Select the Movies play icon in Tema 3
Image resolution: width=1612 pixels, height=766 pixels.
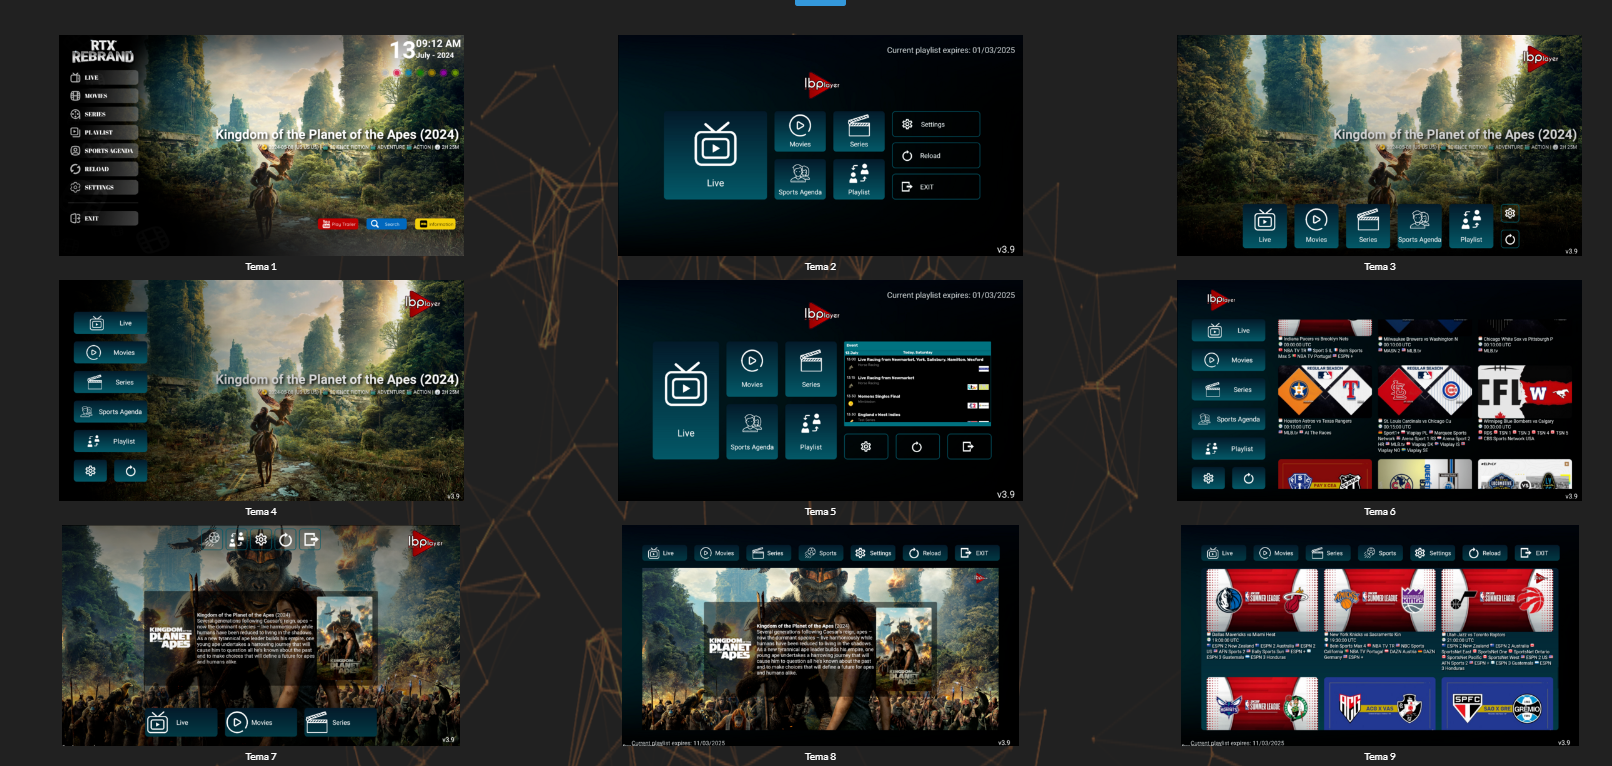click(x=1316, y=220)
